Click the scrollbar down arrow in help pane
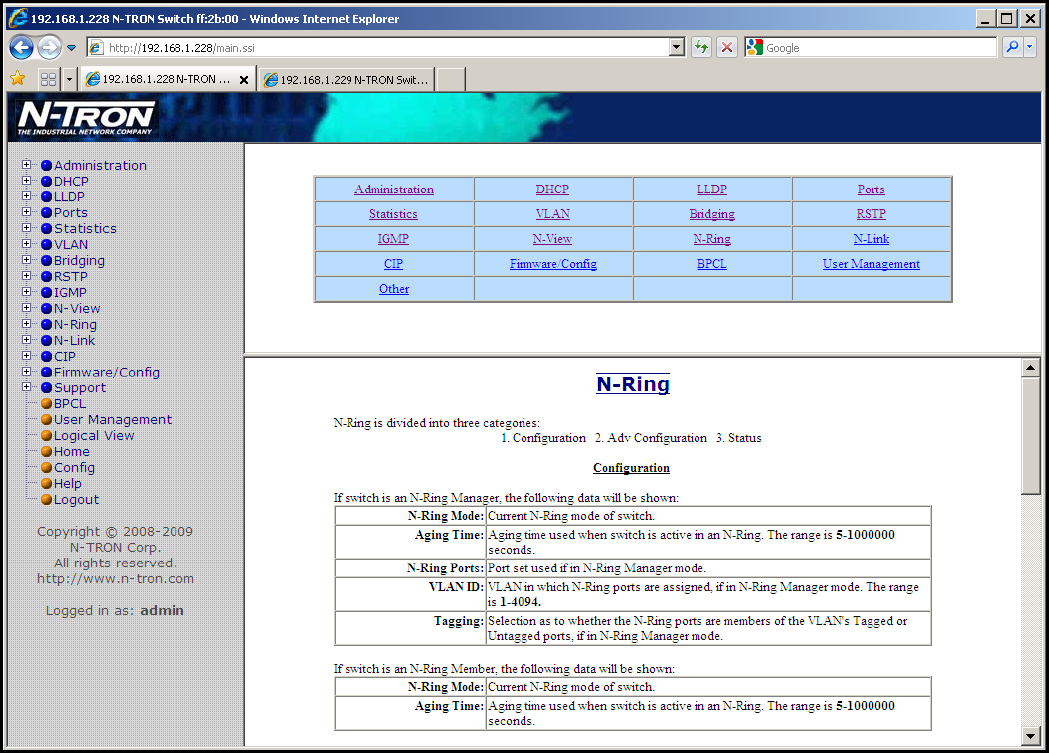Image resolution: width=1049 pixels, height=753 pixels. (x=1031, y=736)
